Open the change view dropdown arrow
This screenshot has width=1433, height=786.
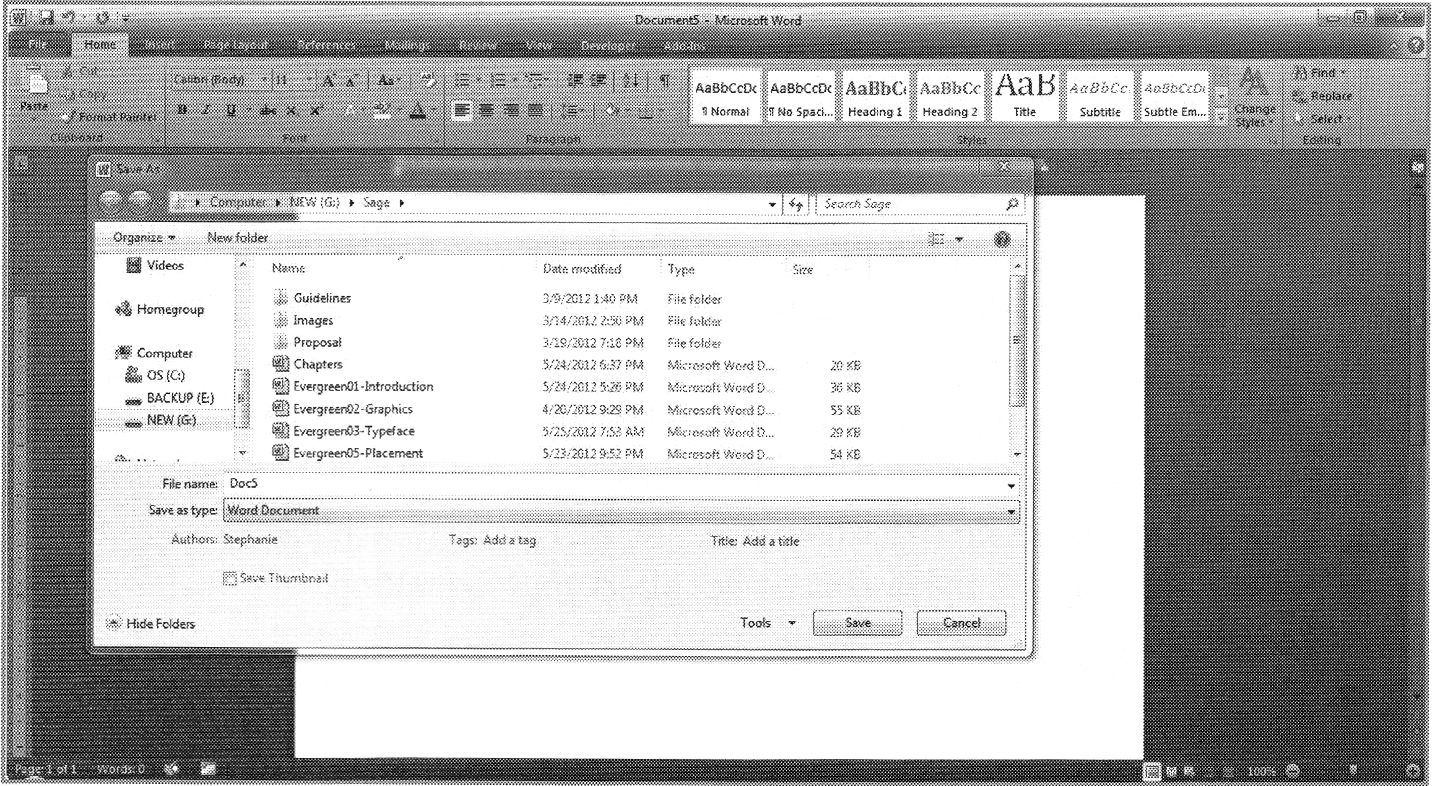pyautogui.click(x=961, y=238)
